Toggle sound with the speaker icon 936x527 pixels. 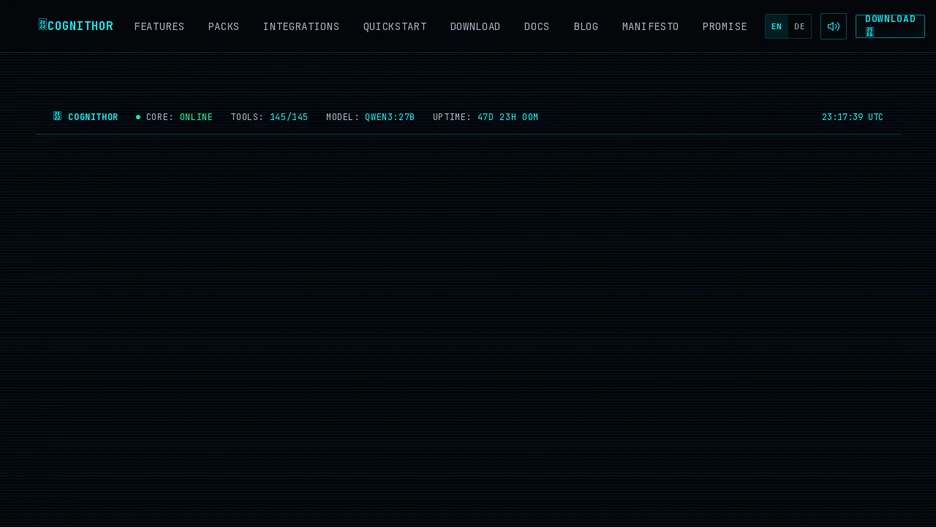click(833, 26)
